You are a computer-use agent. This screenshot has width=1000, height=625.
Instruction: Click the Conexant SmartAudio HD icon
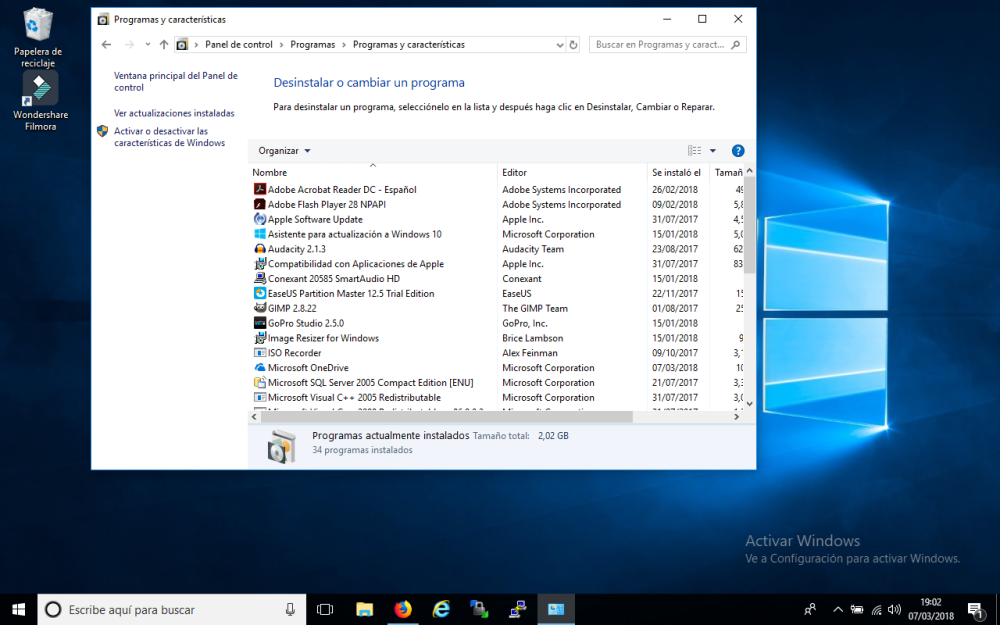(x=260, y=278)
